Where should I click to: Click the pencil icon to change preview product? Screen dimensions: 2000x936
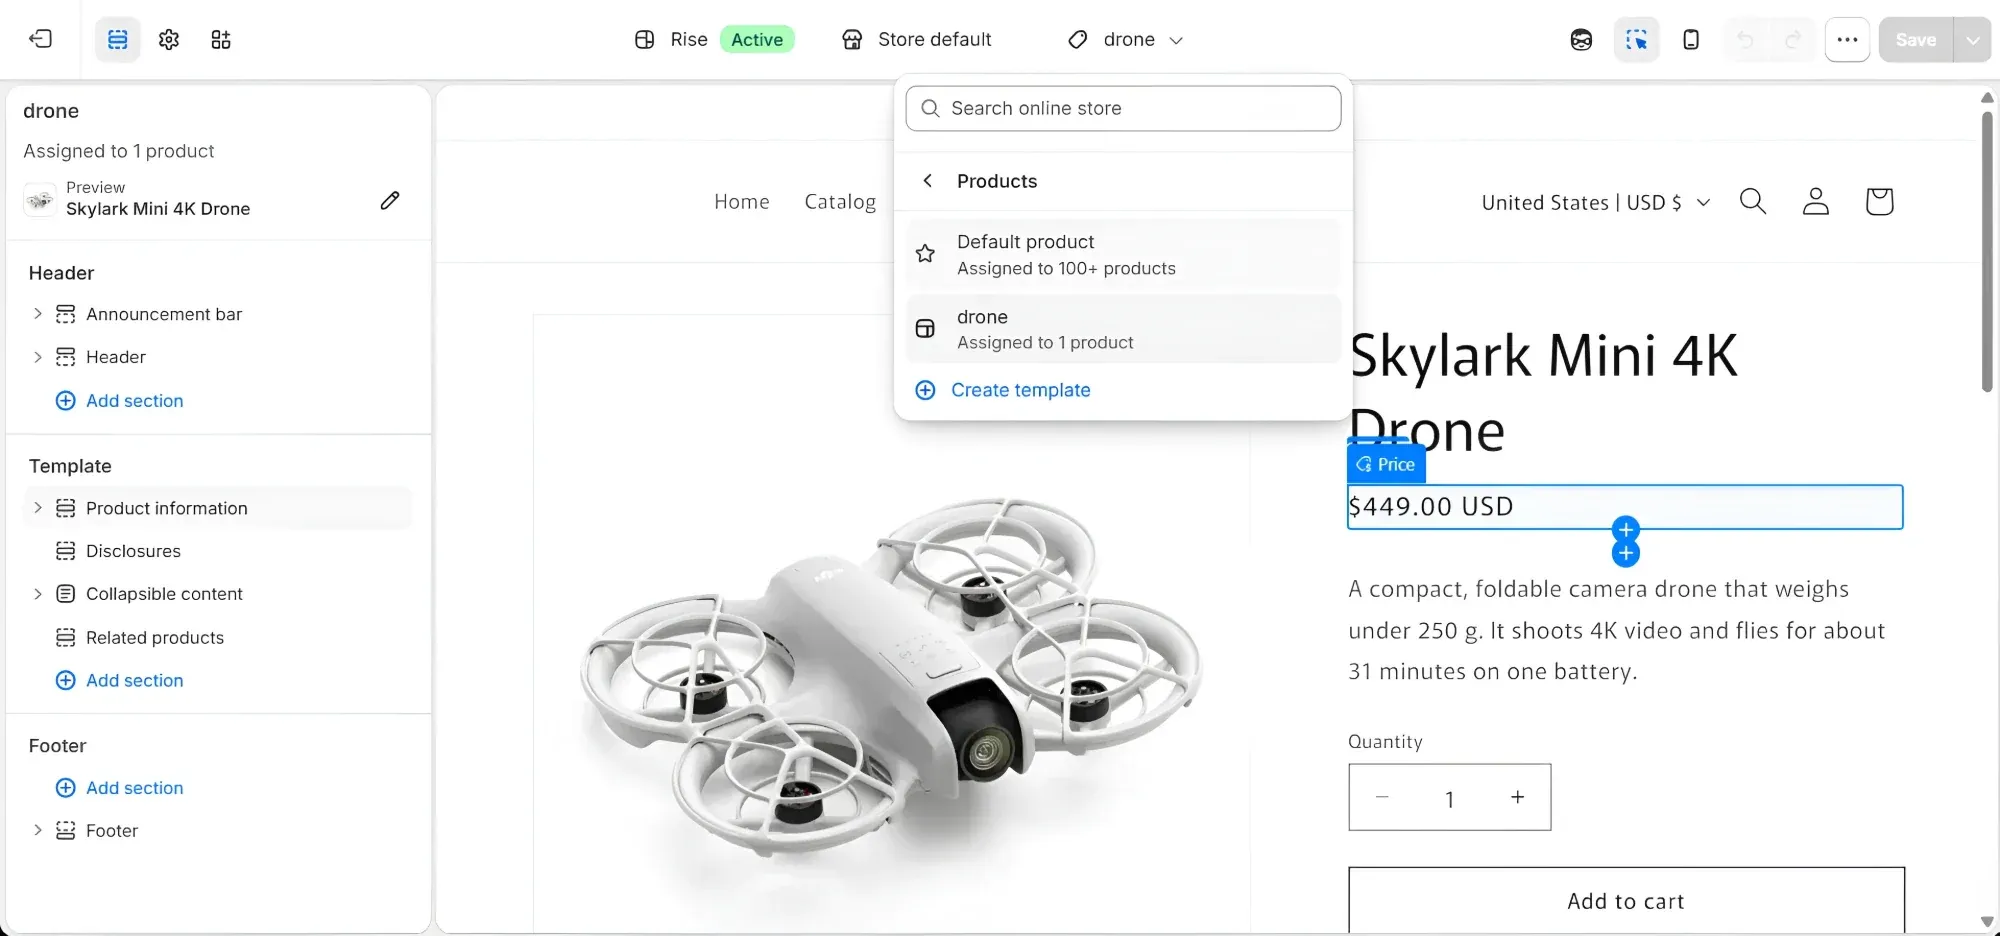point(390,200)
